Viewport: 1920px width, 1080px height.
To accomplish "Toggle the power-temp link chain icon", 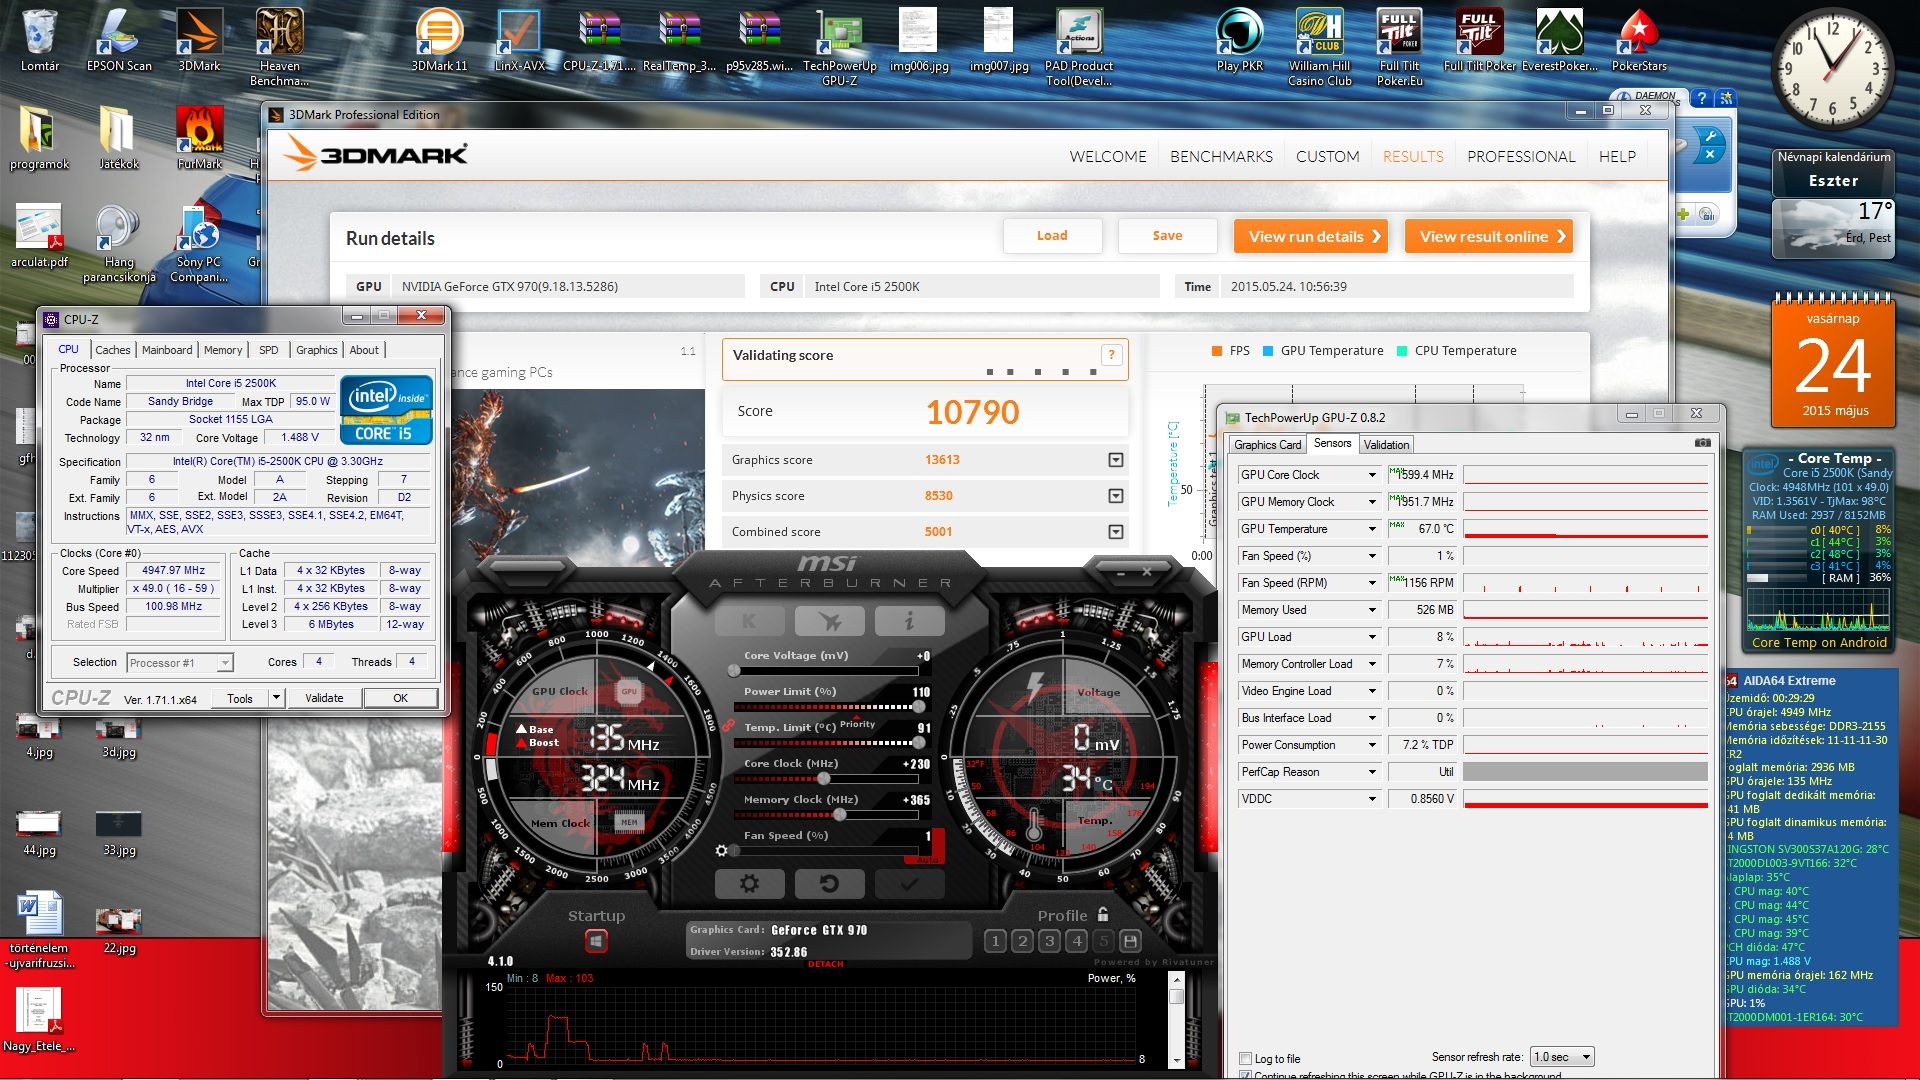I will coord(728,725).
